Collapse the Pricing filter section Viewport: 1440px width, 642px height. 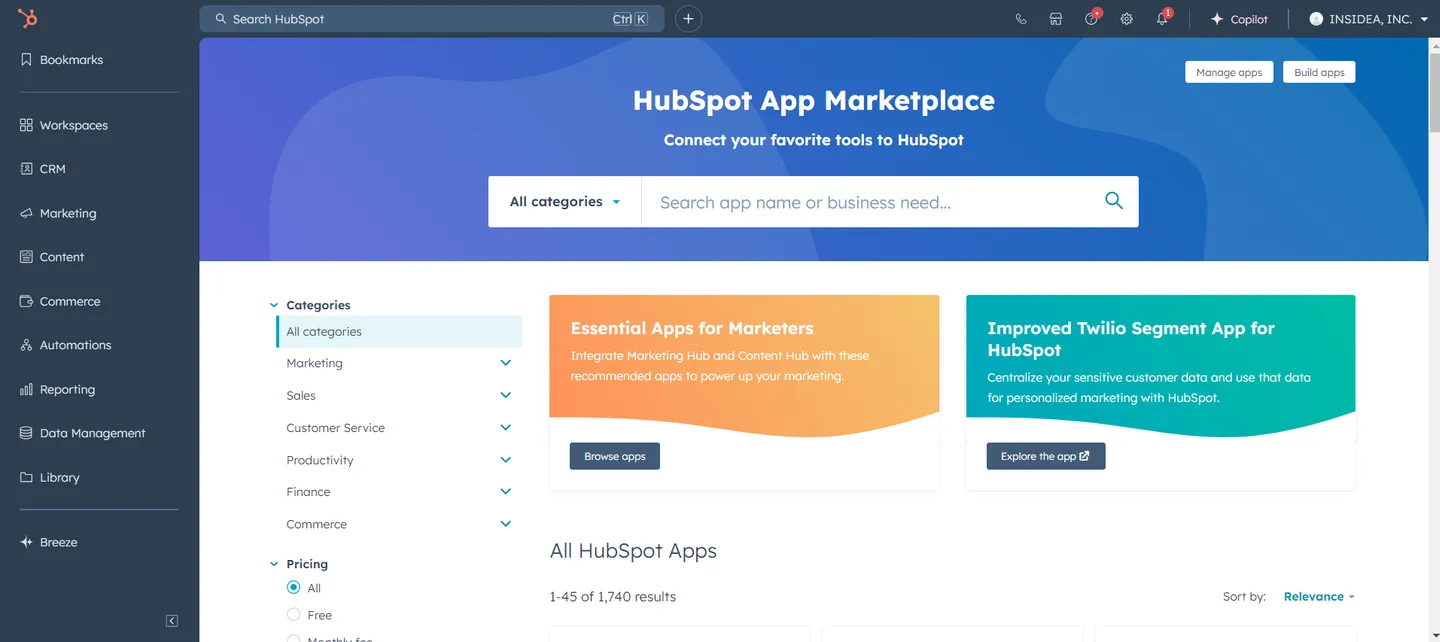(274, 564)
